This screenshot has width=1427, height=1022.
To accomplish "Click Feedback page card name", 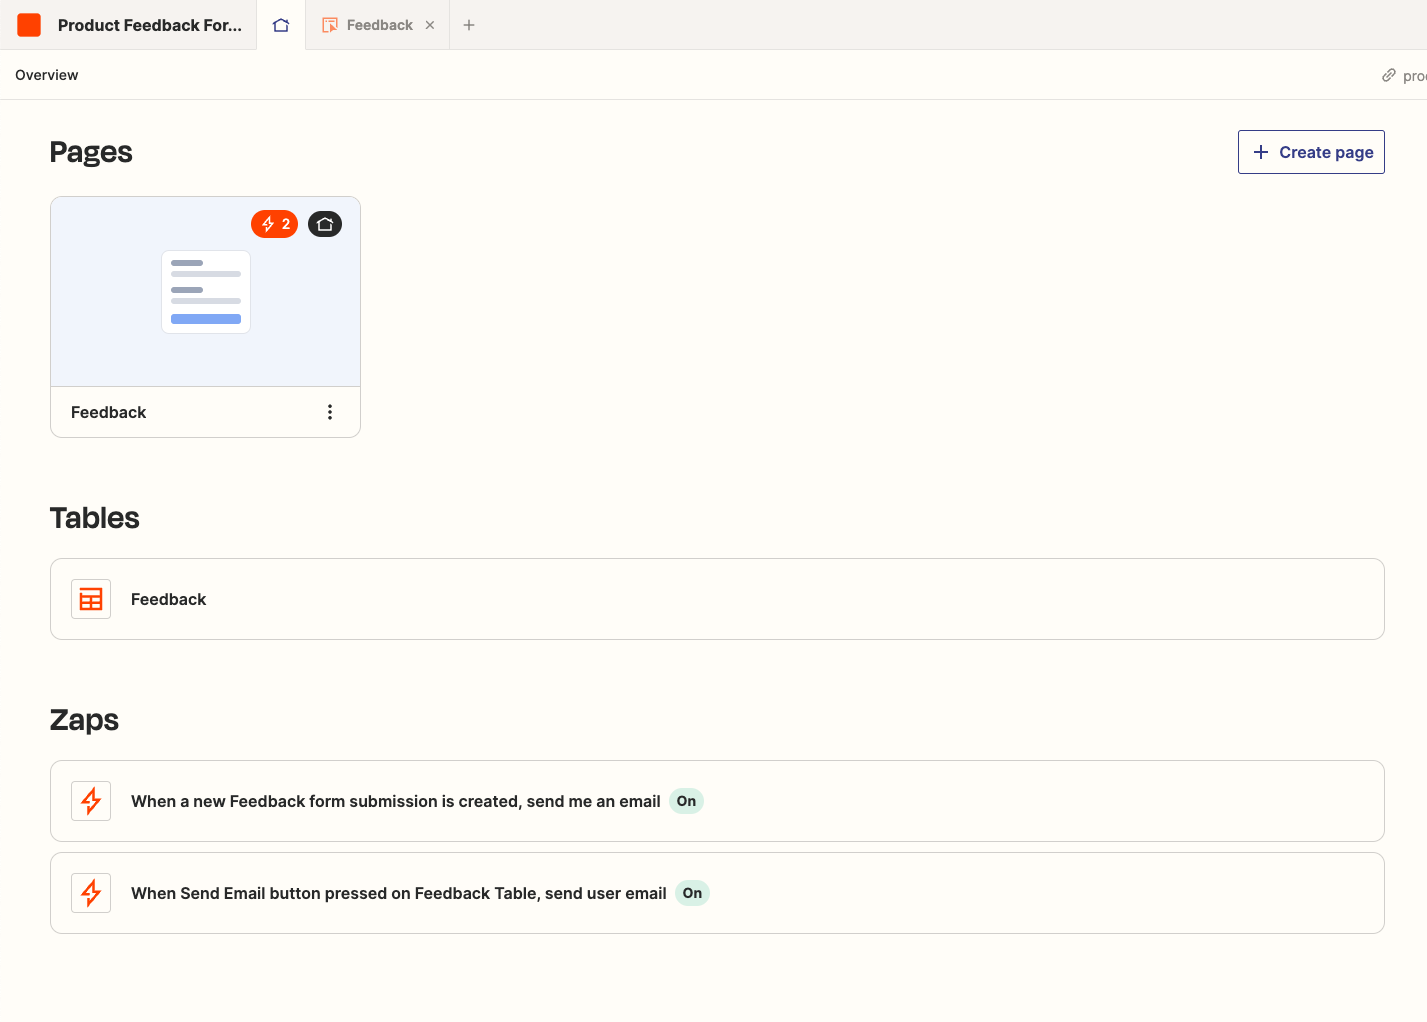I will coord(108,412).
